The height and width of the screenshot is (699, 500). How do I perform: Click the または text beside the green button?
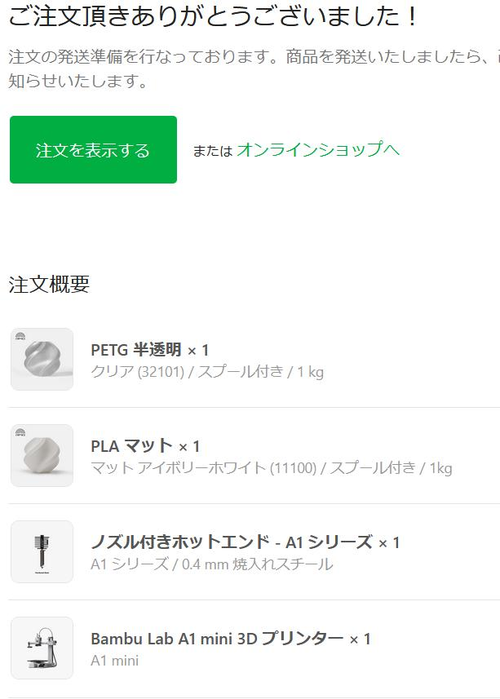click(213, 151)
